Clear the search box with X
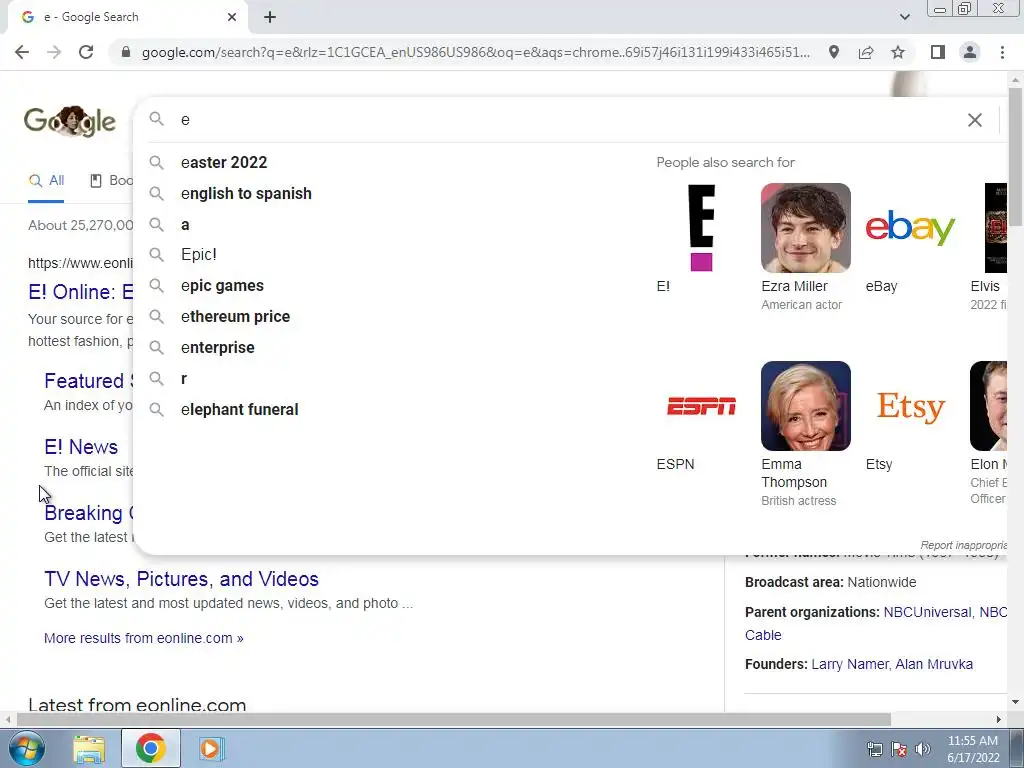Screen dimensions: 1024x768 click(974, 120)
